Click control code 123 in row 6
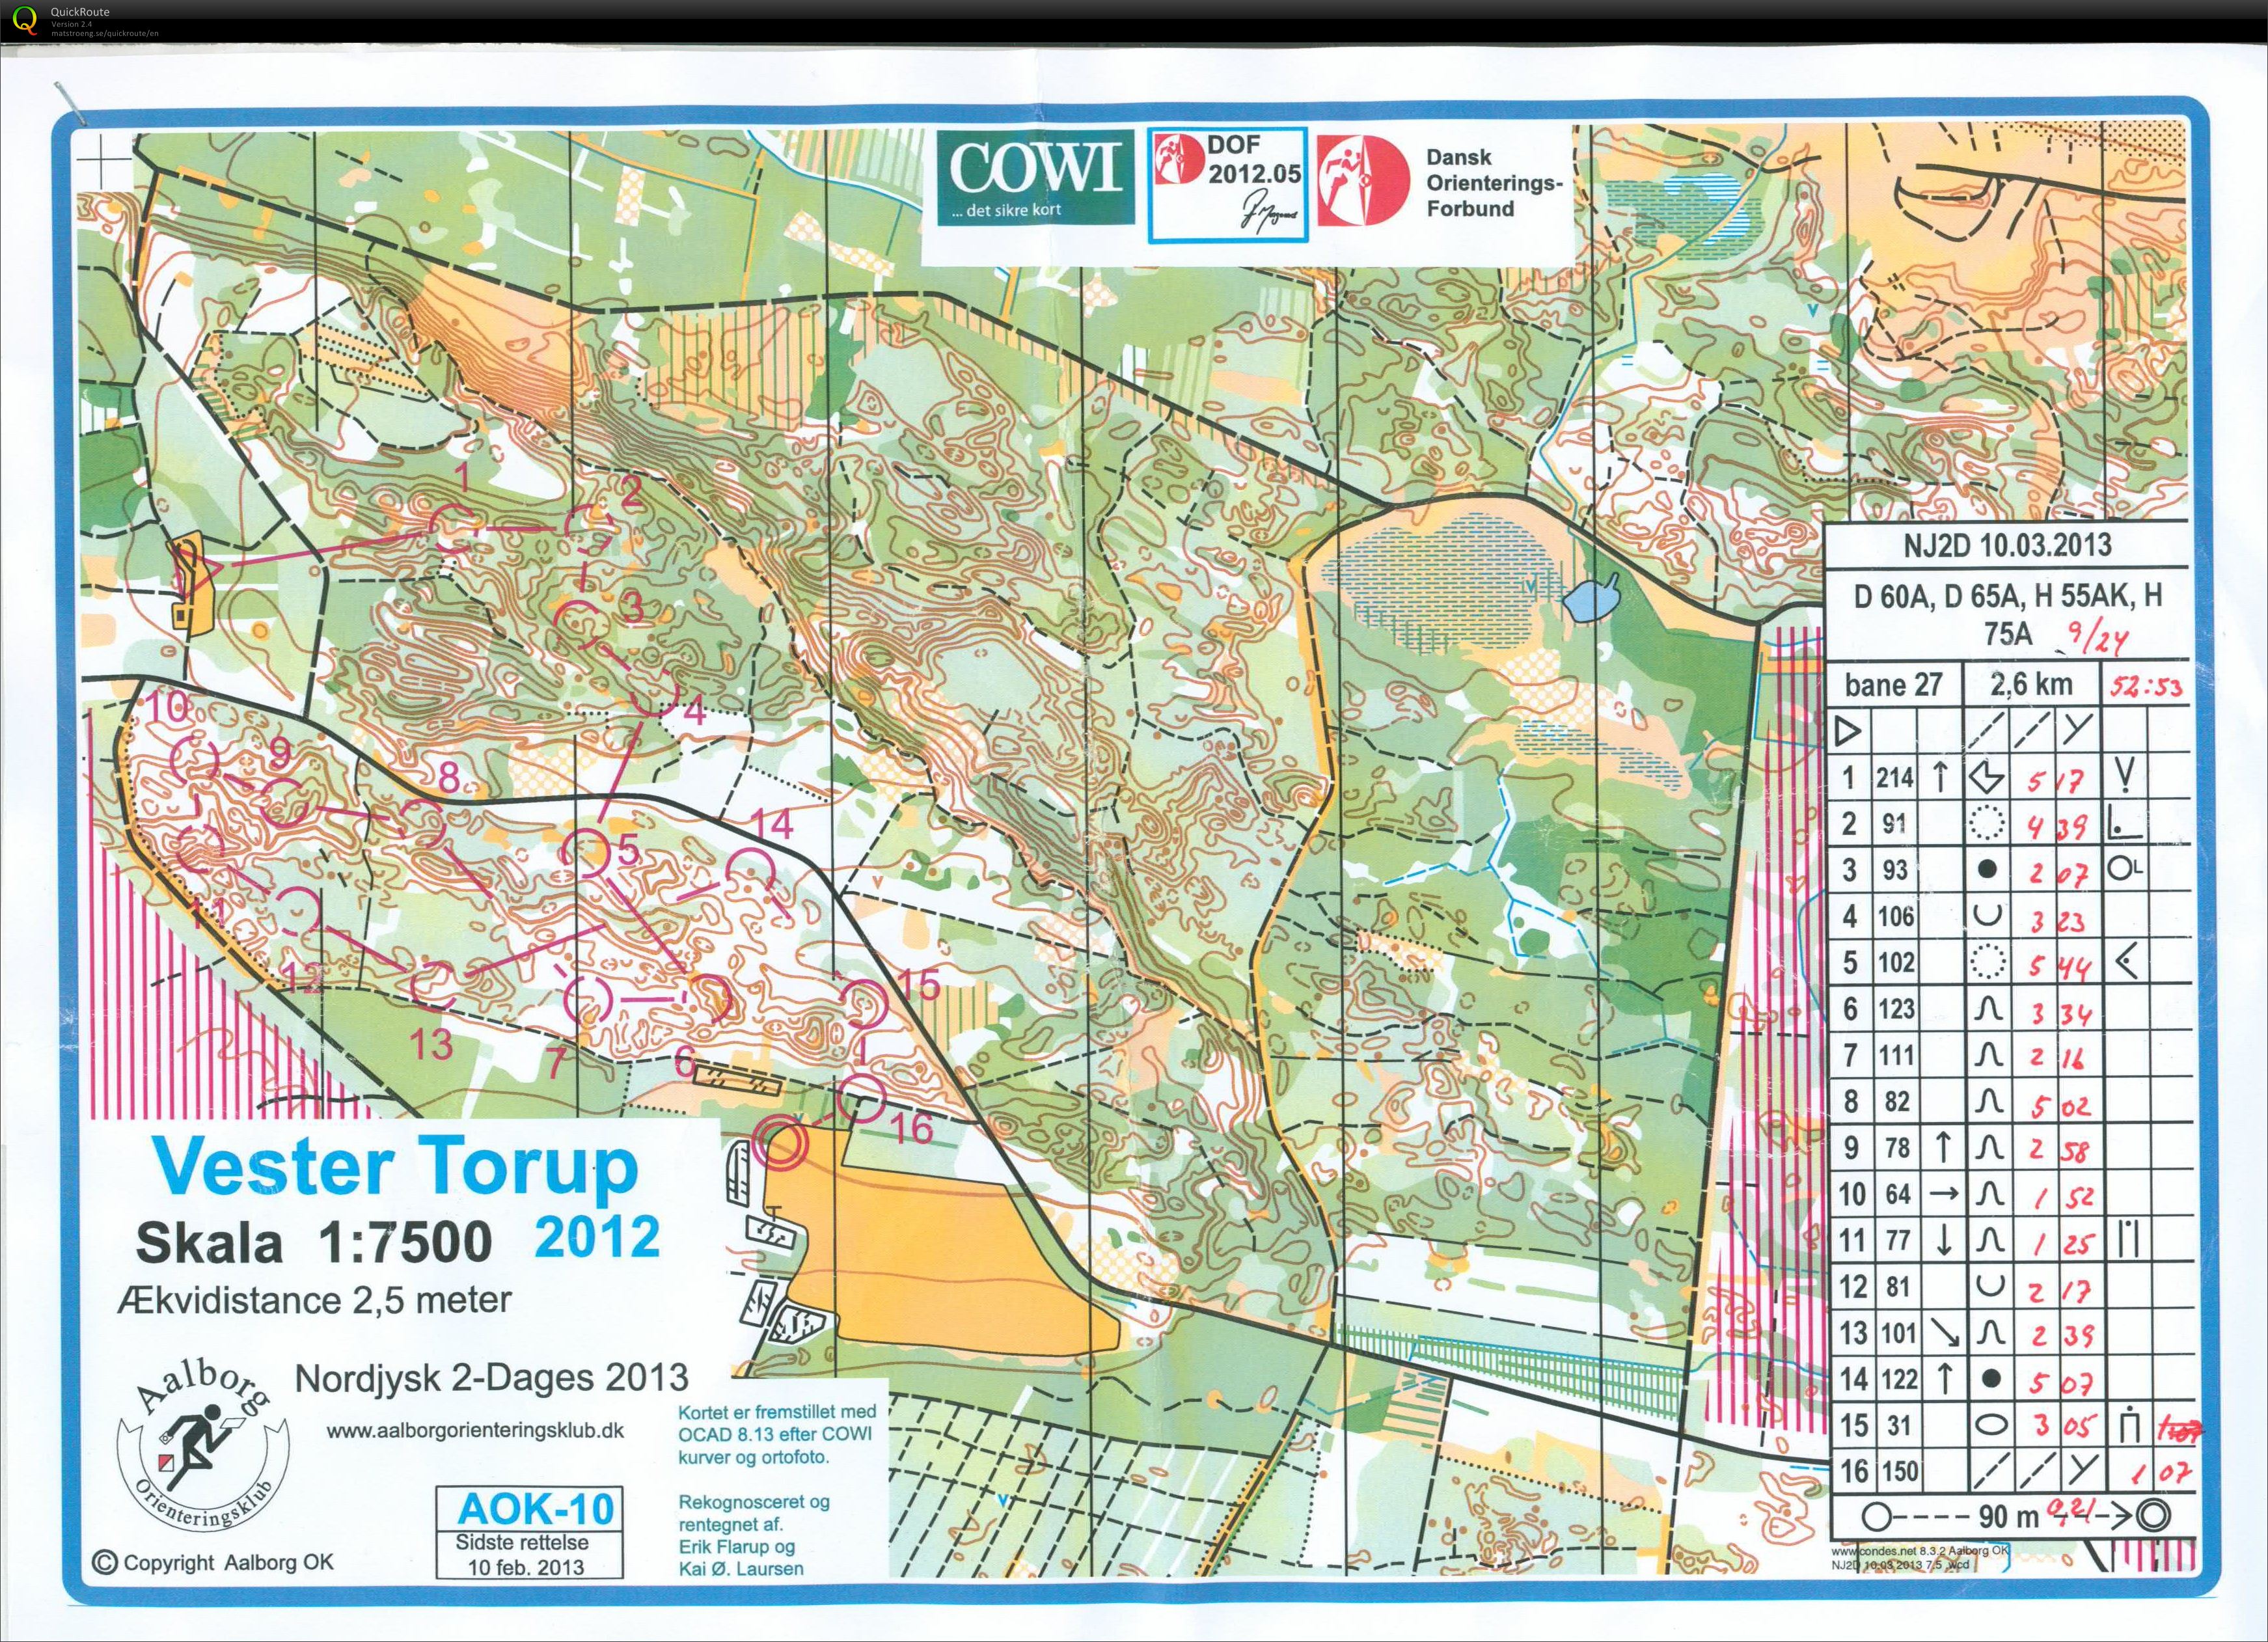Image resolution: width=2268 pixels, height=1642 pixels. coord(1895,1009)
